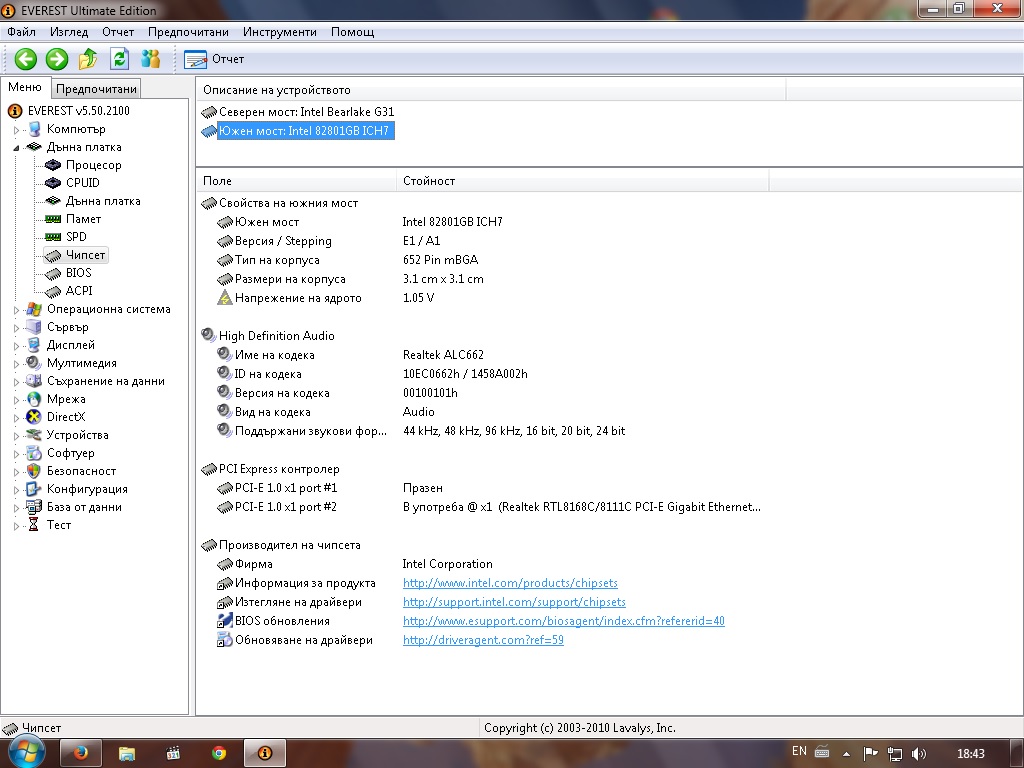
Task: Click the green Back arrow toolbar icon
Action: (25, 59)
